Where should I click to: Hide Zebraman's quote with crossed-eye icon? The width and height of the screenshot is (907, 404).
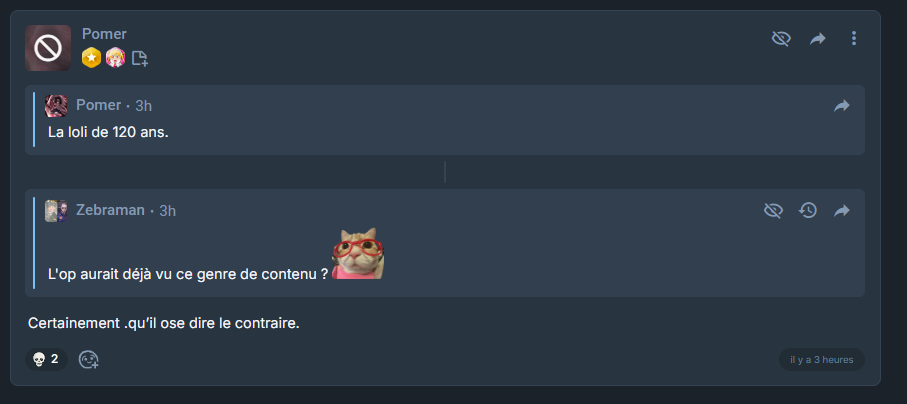click(773, 210)
